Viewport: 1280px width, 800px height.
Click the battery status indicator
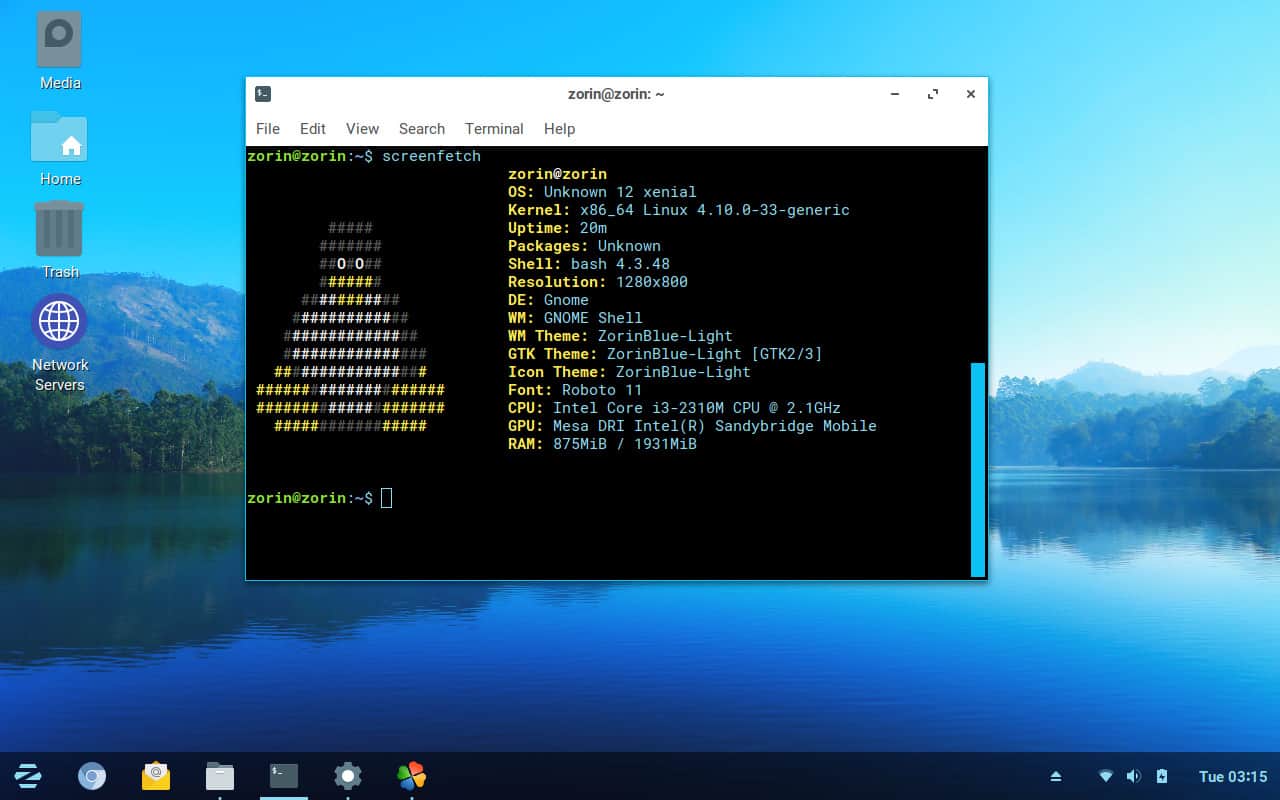(1162, 776)
